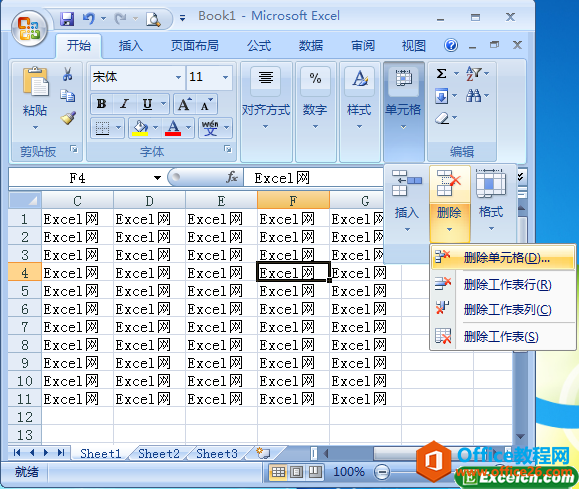The width and height of the screenshot is (579, 489).
Task: Switch to the Sheet3 tab
Action: click(217, 454)
